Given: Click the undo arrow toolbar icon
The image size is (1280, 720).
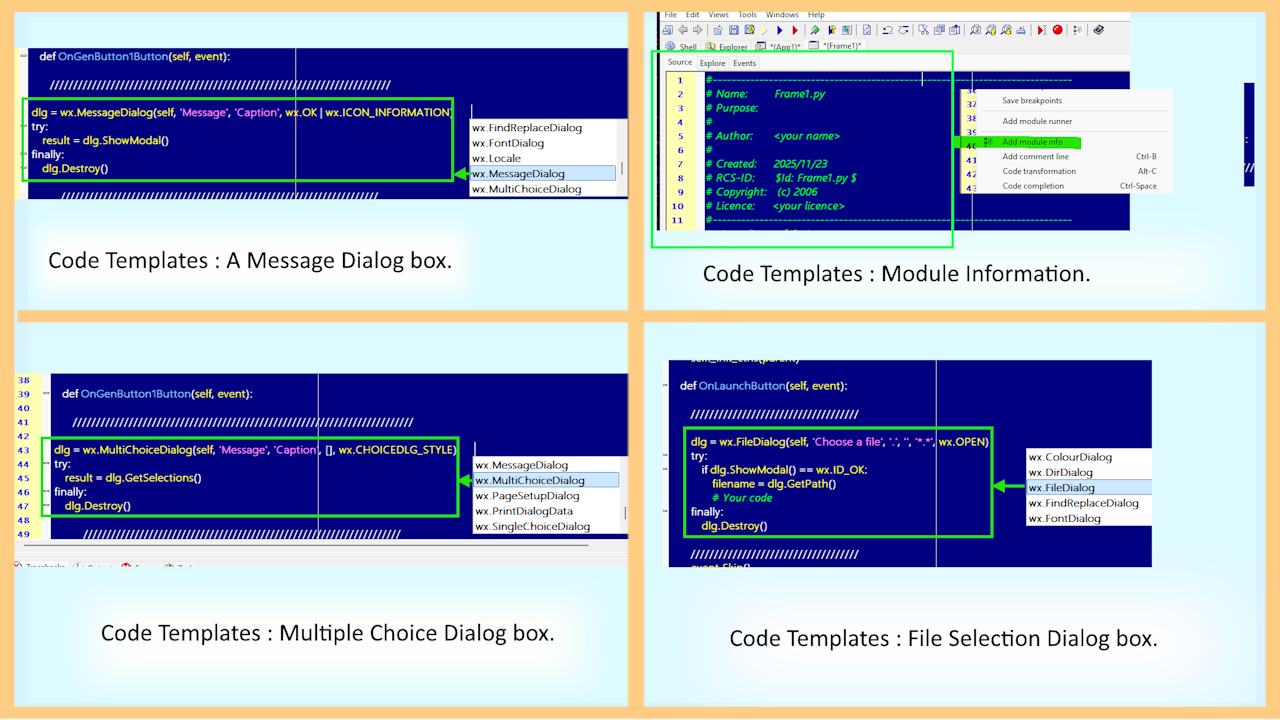Looking at the screenshot, I should click(x=887, y=30).
